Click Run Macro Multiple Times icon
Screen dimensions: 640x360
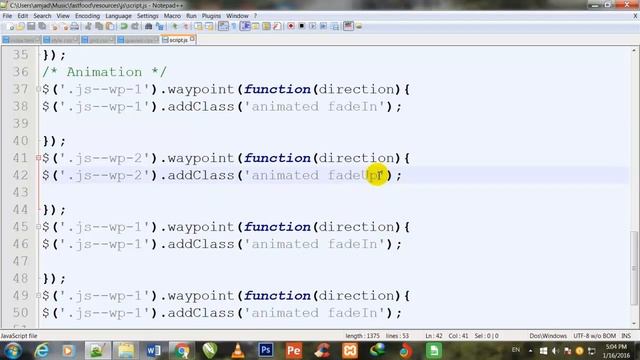[323, 27]
